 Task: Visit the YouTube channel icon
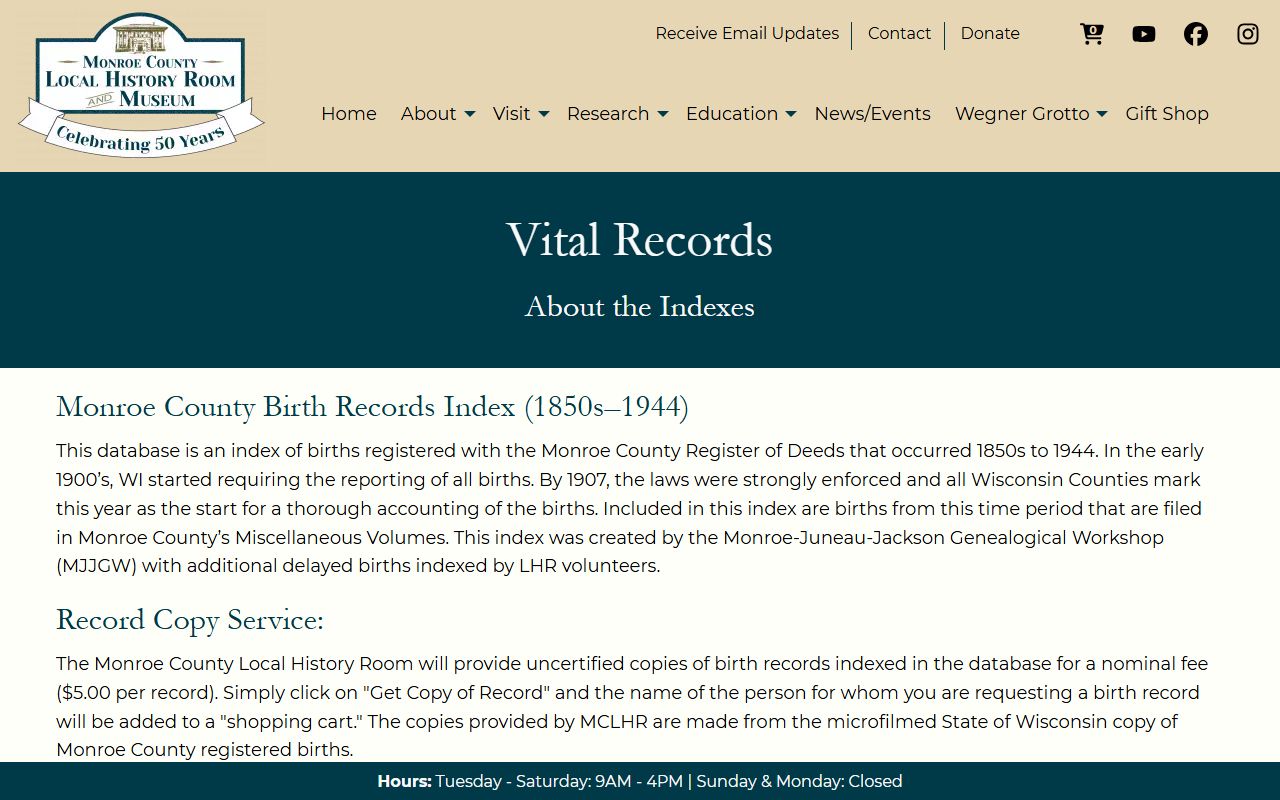[x=1144, y=34]
